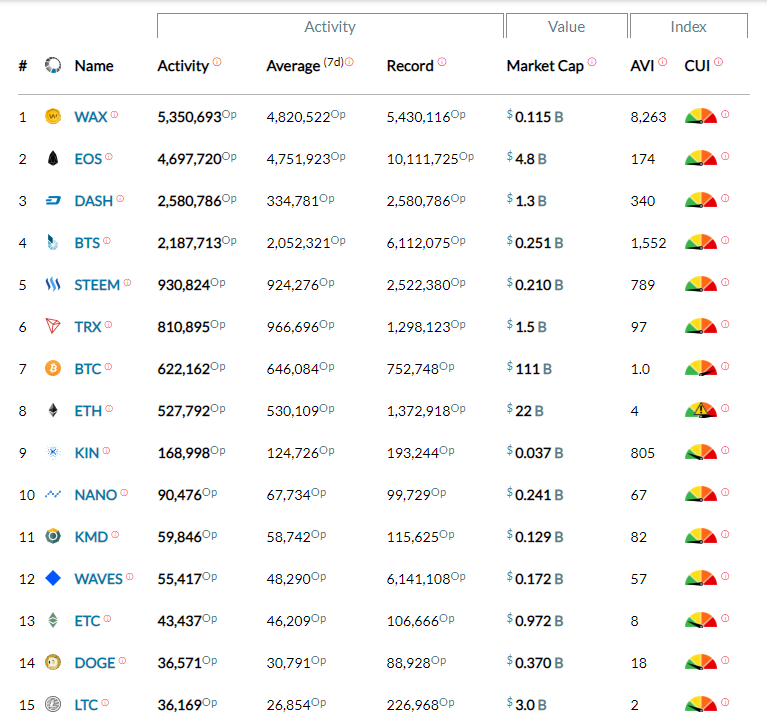Open the ETH coin link
Screen dimensions: 767x721
(x=88, y=411)
